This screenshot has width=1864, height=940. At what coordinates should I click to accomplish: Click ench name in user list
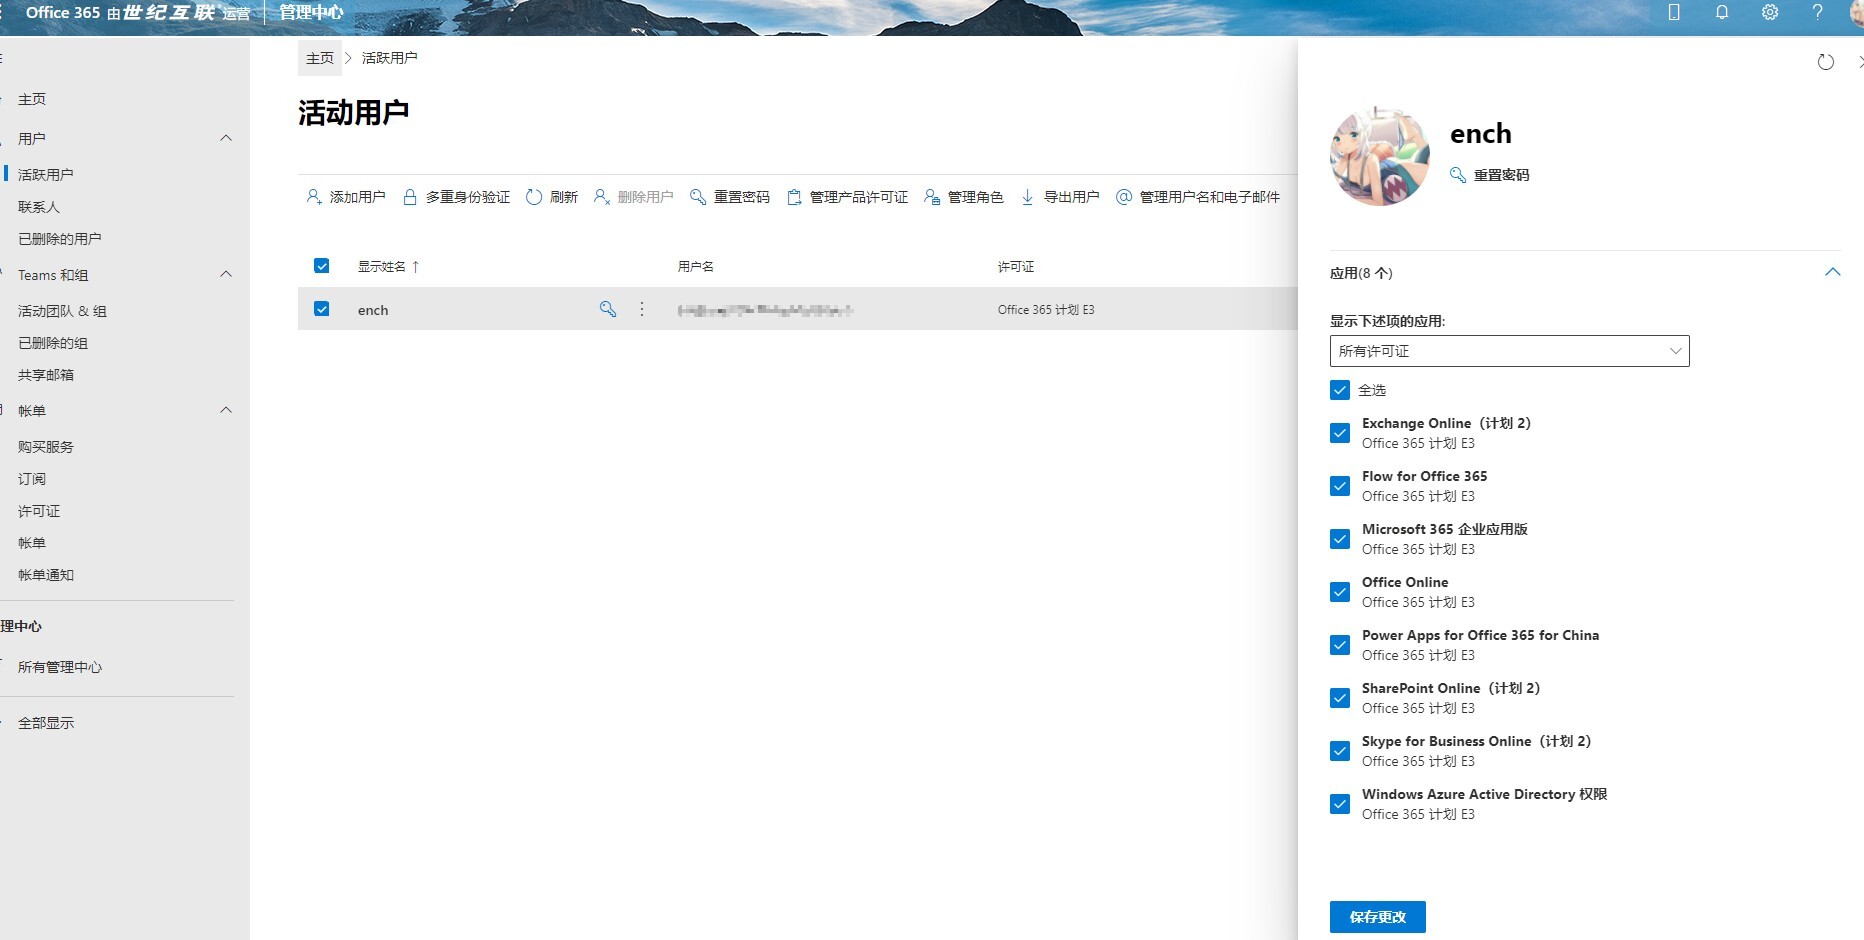373,310
